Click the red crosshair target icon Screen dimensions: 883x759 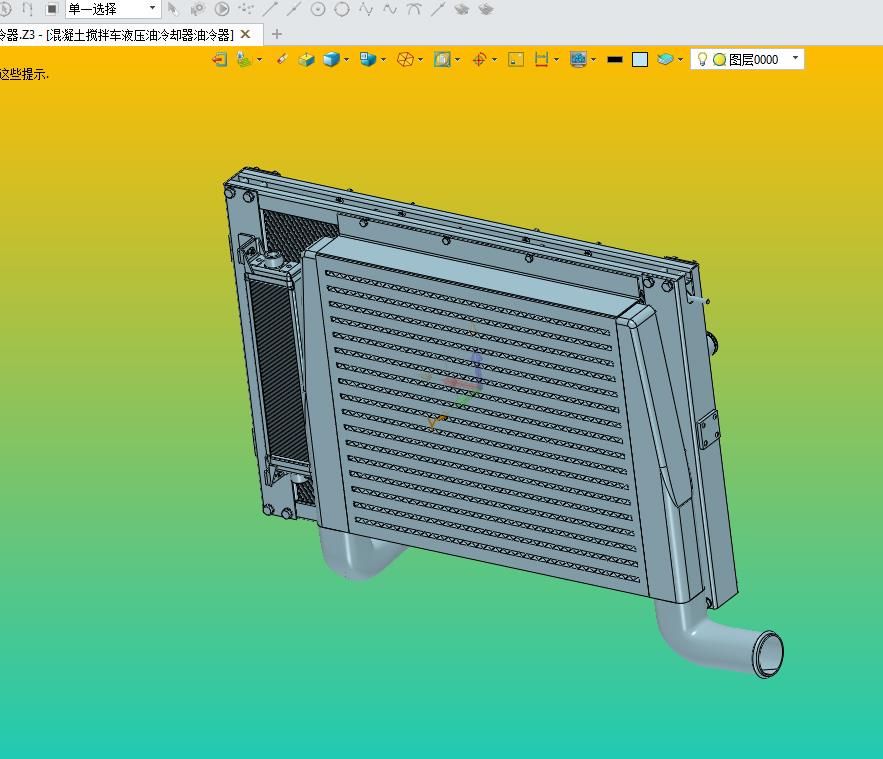(x=479, y=59)
